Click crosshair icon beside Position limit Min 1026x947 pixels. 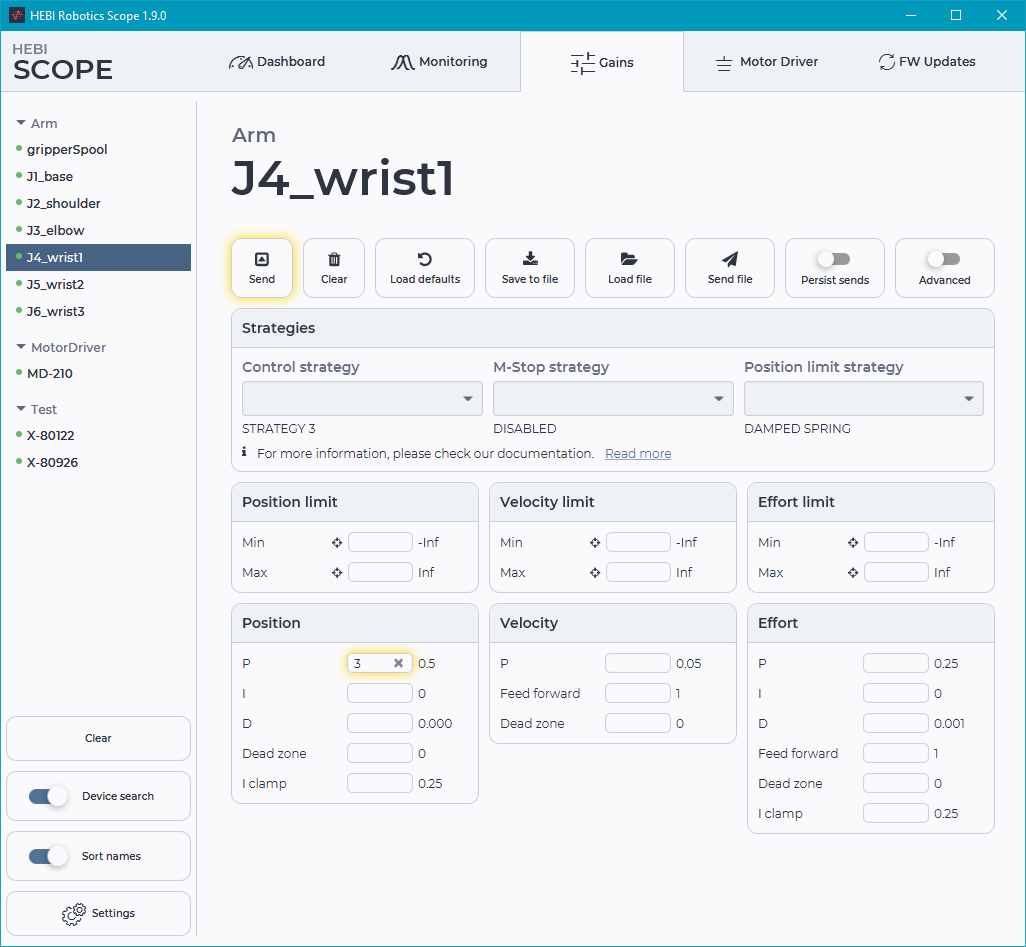[x=337, y=543]
